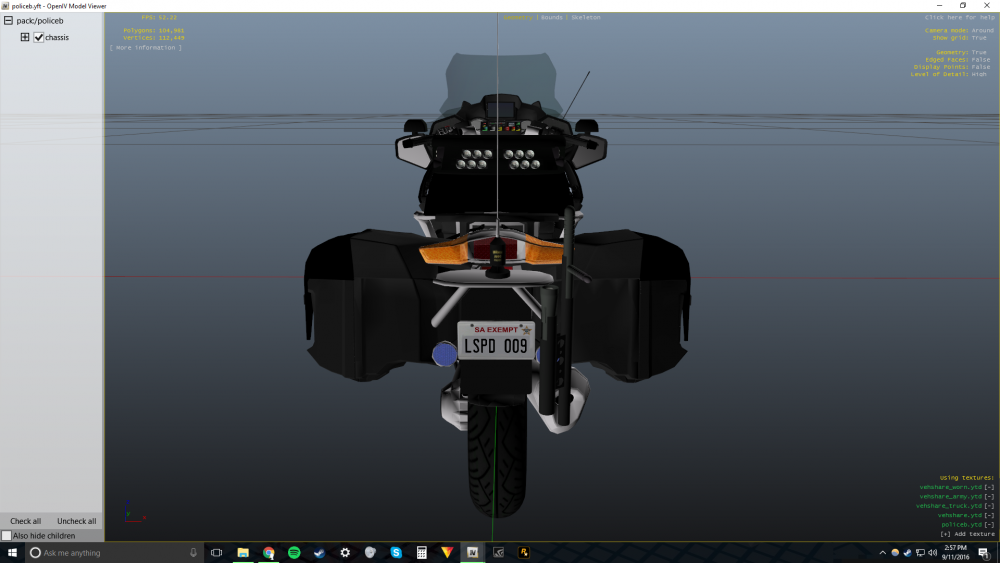Click the FPS counter readout

pos(159,17)
